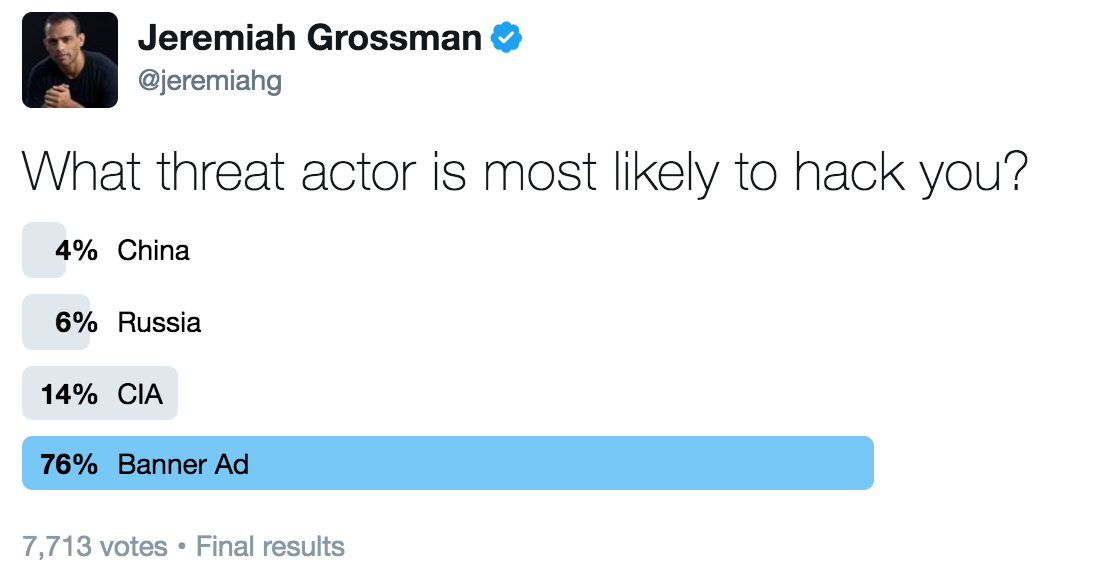Click the tweet's threat actor question text
The image size is (1104, 578).
525,173
